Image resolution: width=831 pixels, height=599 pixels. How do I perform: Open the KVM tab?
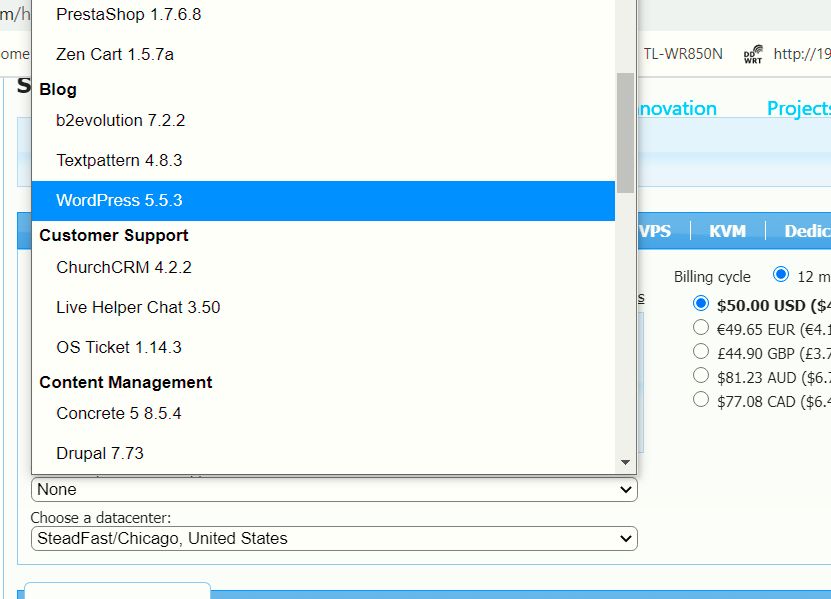tap(727, 231)
